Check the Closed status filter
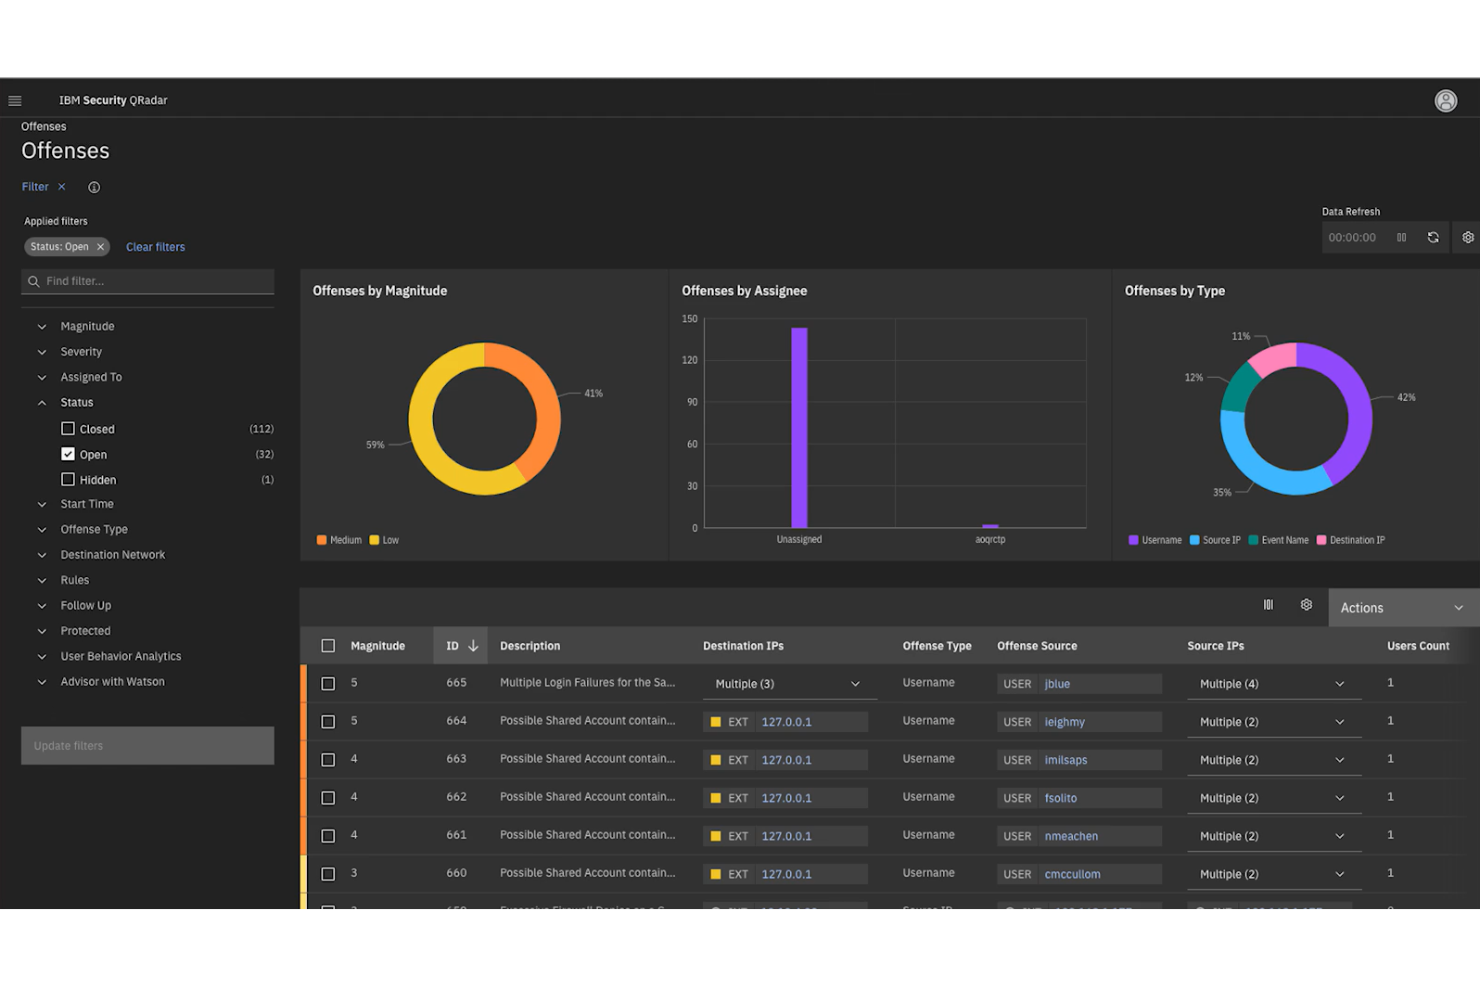The height and width of the screenshot is (987, 1480). (67, 428)
